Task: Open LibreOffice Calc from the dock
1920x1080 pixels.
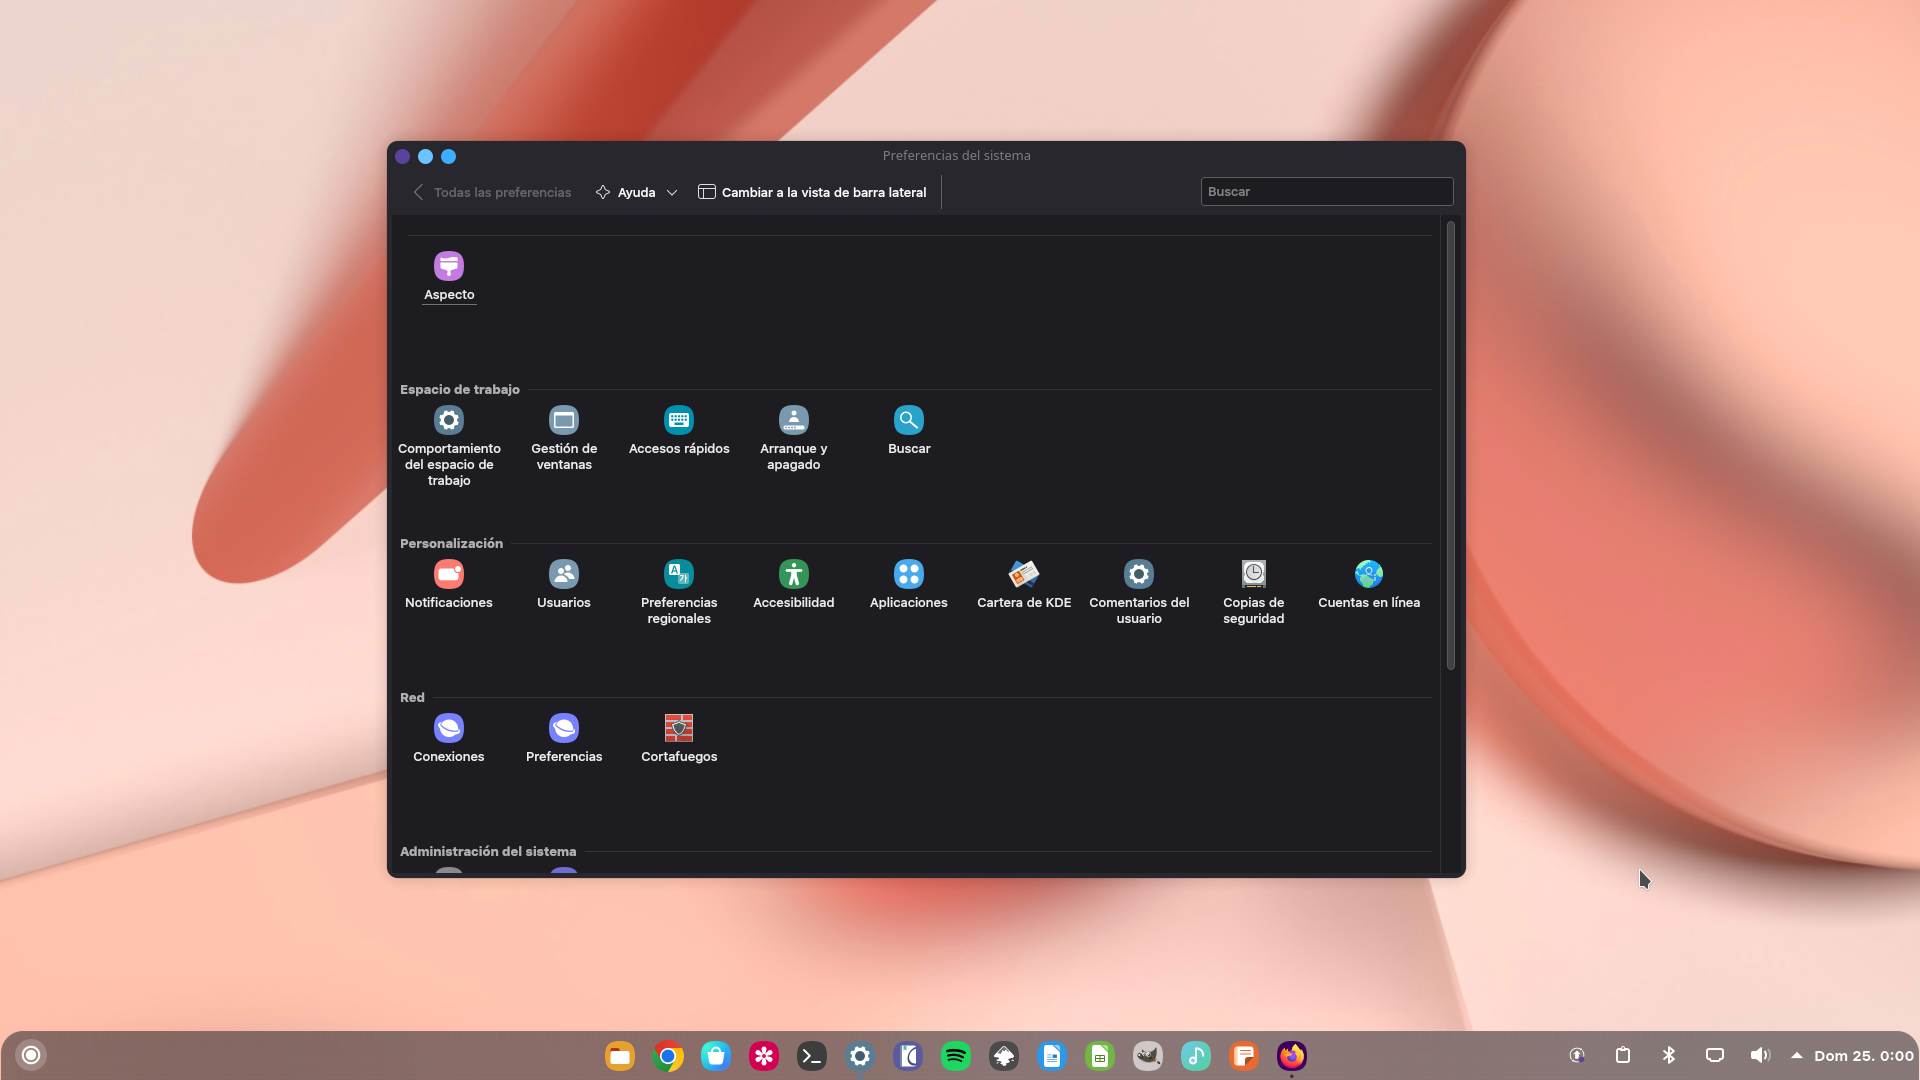Action: click(x=1100, y=1056)
